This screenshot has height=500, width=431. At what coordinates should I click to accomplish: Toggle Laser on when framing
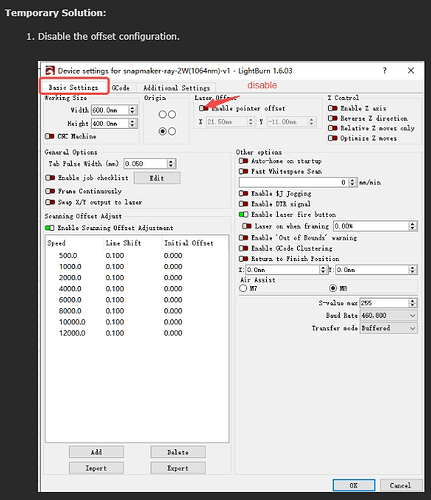(x=247, y=226)
